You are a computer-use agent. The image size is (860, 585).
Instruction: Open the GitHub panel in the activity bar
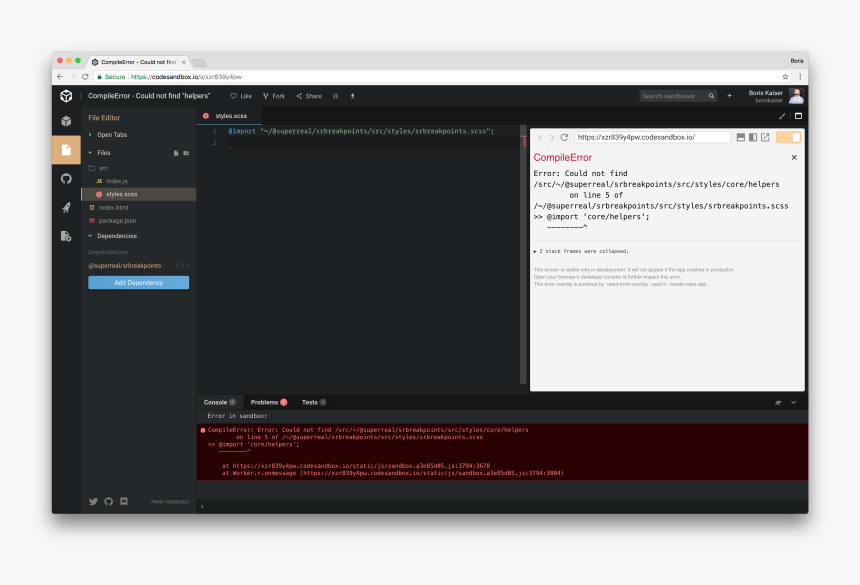click(65, 178)
